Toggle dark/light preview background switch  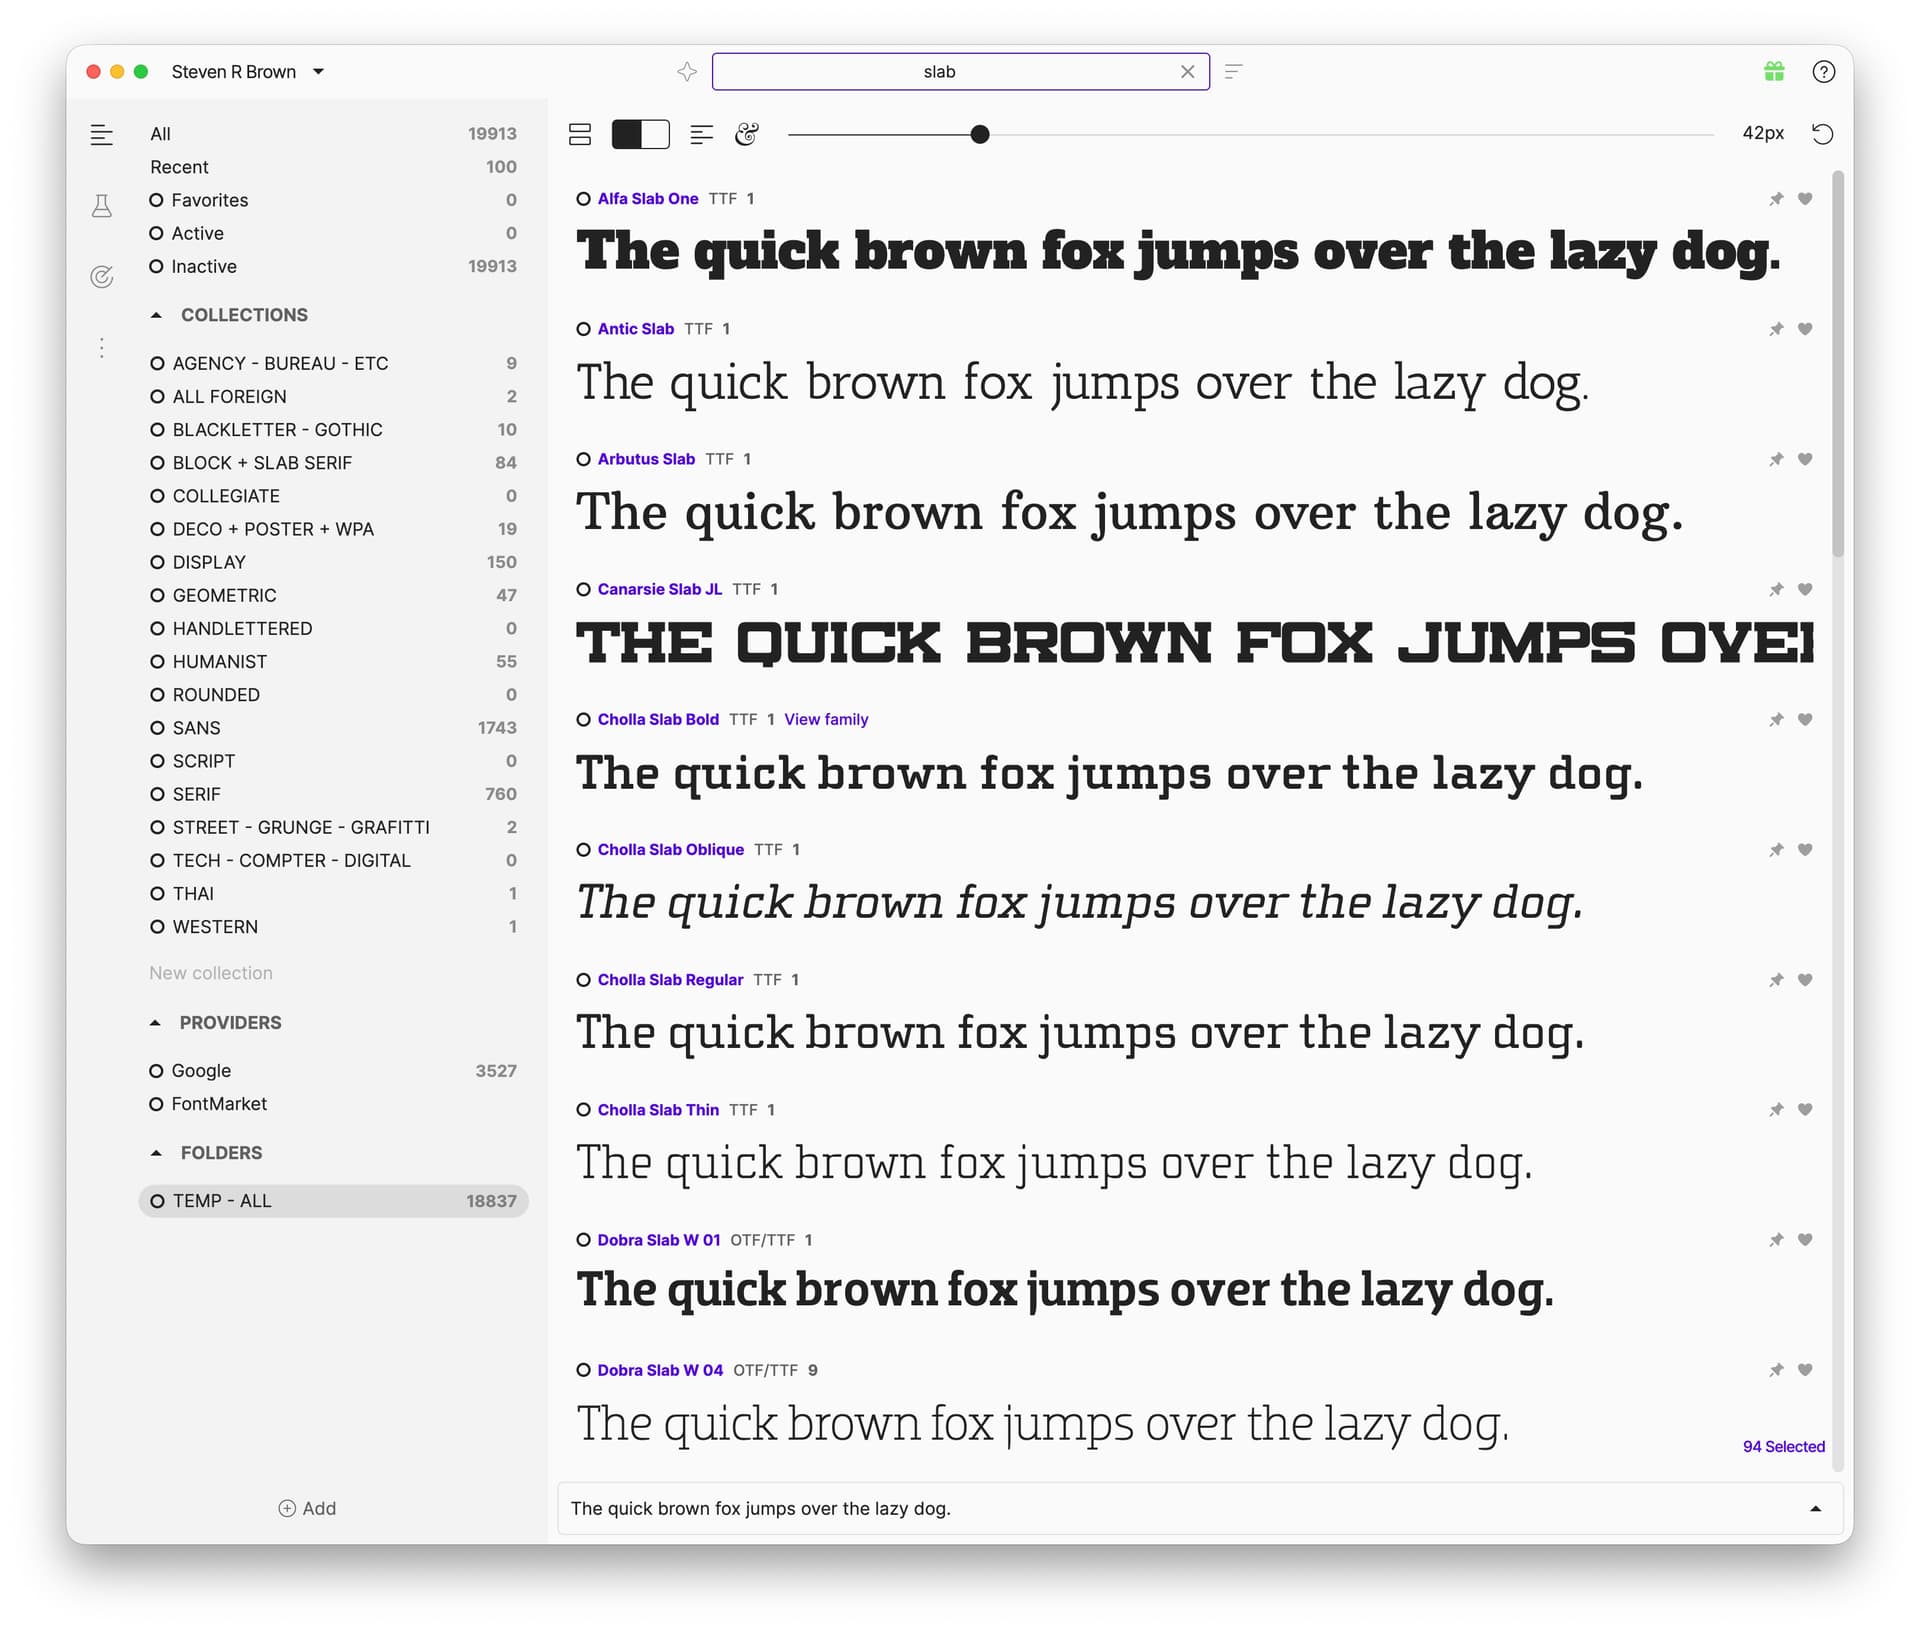tap(640, 134)
